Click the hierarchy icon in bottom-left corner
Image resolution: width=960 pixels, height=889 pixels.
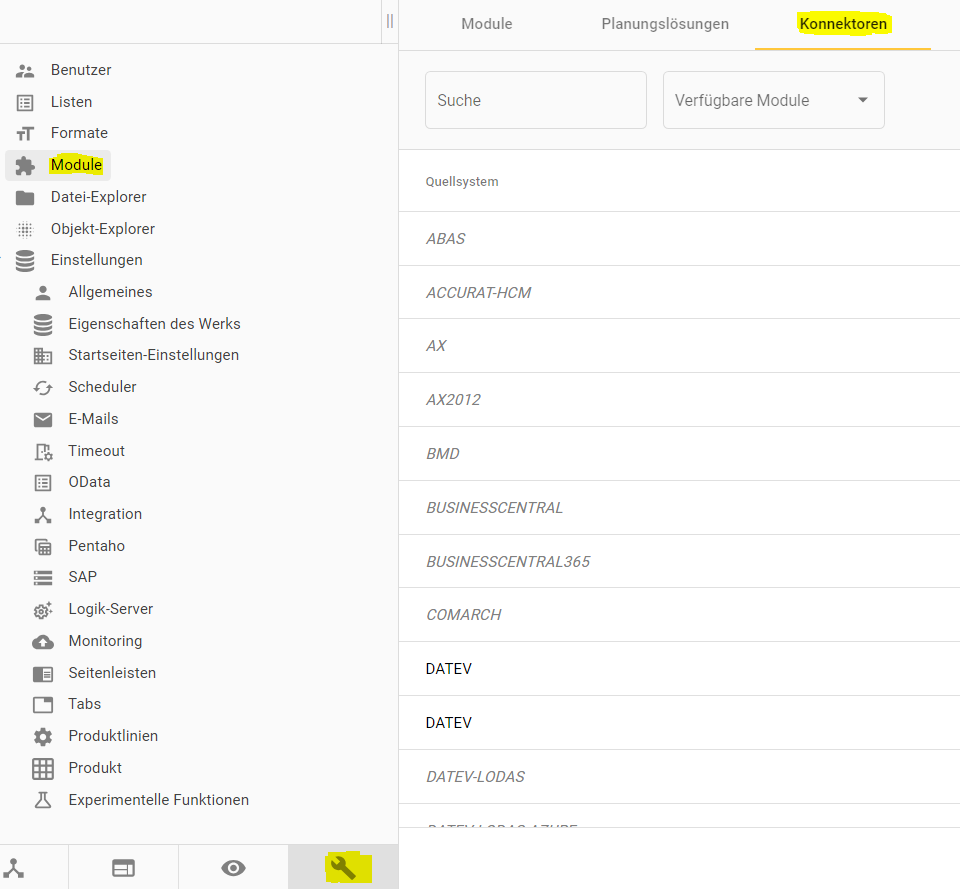click(14, 868)
